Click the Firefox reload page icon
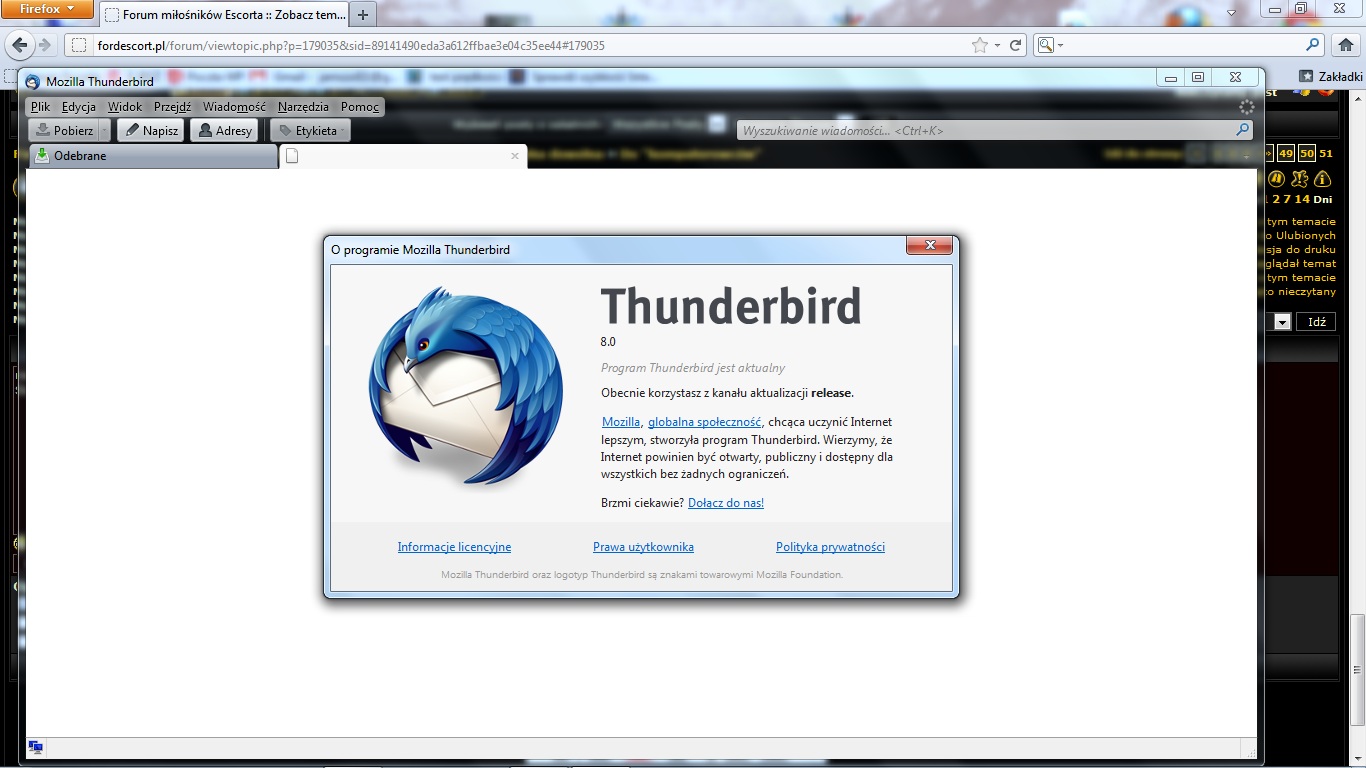Image resolution: width=1366 pixels, height=768 pixels. [1016, 45]
